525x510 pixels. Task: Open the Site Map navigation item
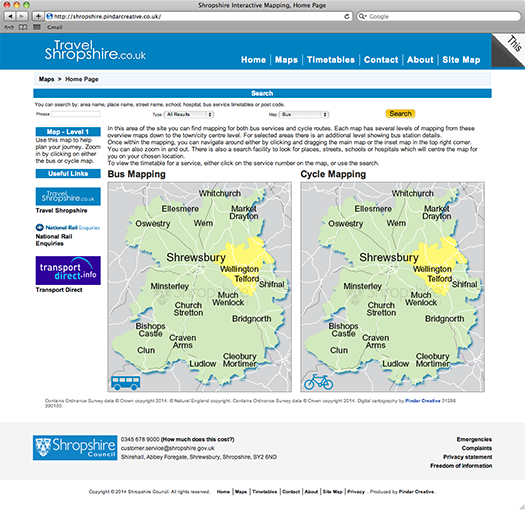461,60
